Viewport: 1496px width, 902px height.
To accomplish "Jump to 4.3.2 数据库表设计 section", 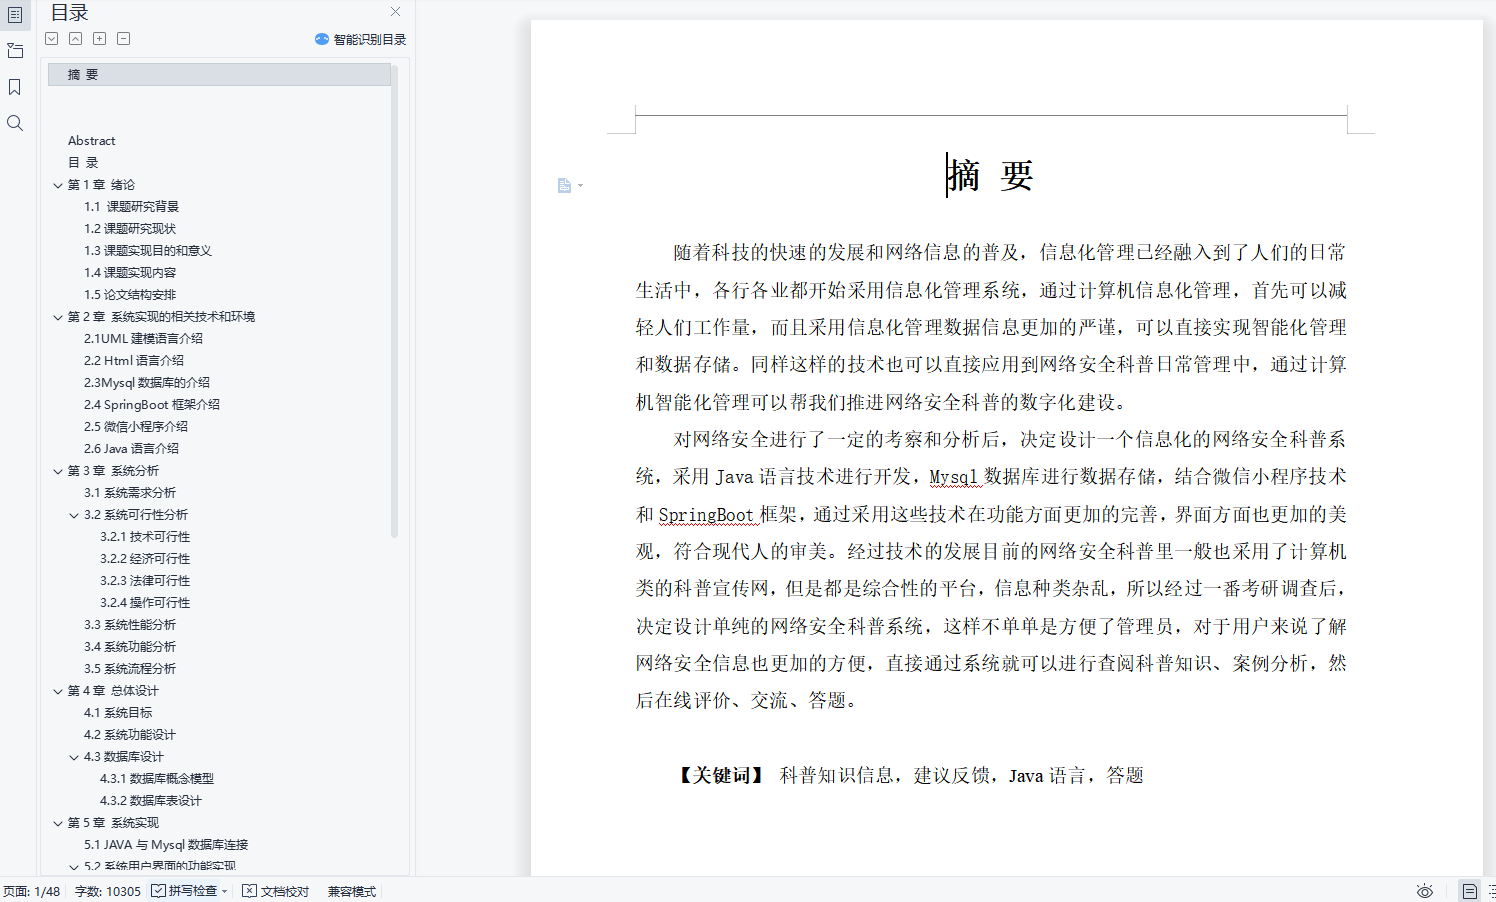I will click(x=149, y=800).
